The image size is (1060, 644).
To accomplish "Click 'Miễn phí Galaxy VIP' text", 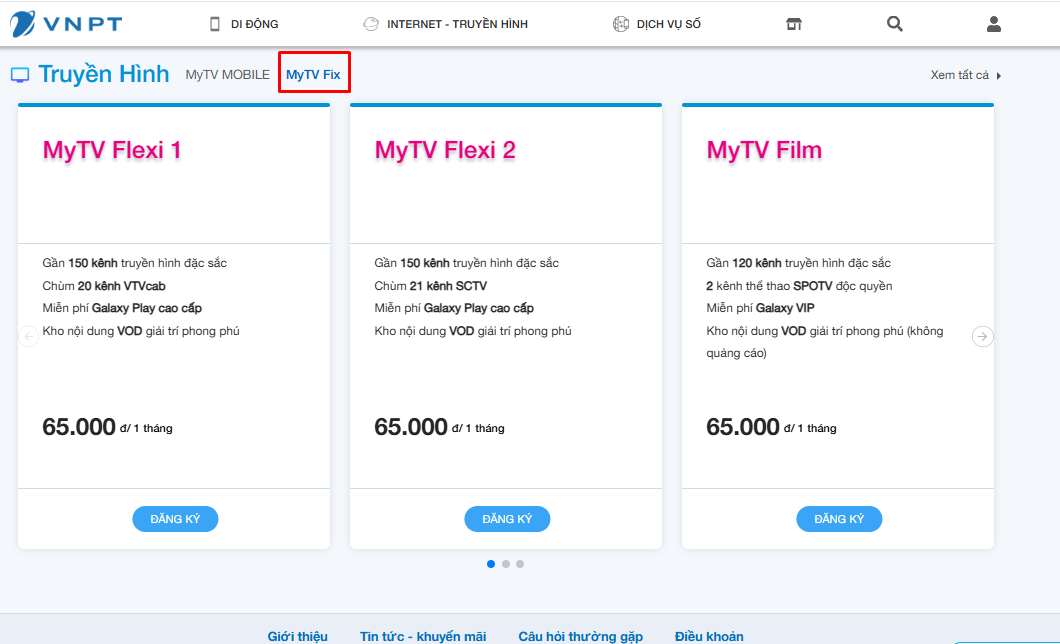I will (x=761, y=308).
